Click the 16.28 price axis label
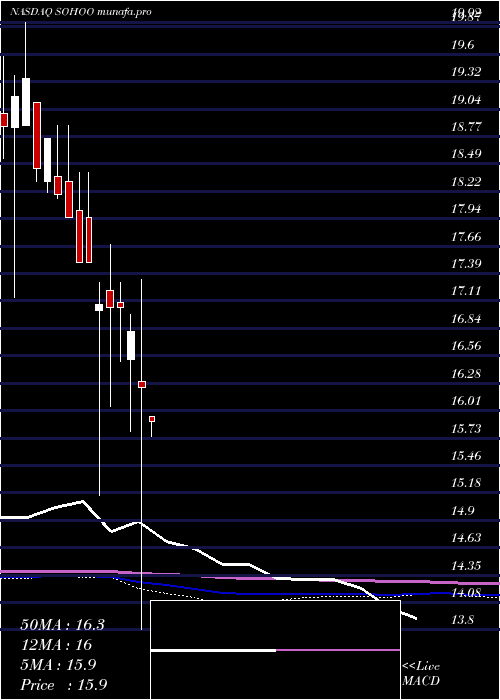The height and width of the screenshot is (700, 500). (466, 374)
